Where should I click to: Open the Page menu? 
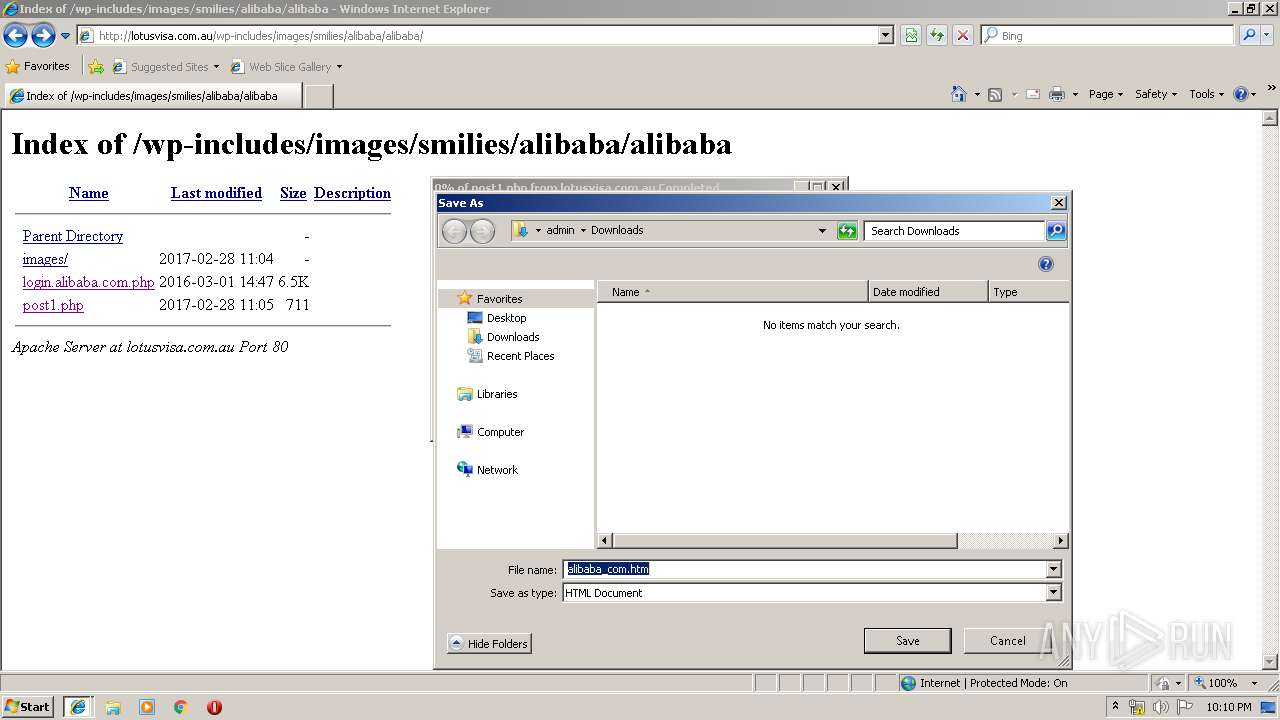[1105, 94]
